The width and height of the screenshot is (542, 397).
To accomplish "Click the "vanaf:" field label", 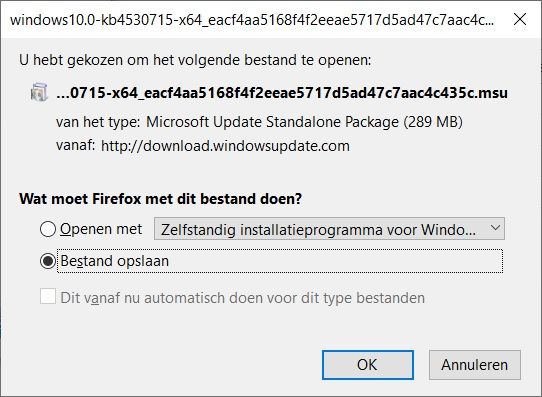I will (75, 145).
